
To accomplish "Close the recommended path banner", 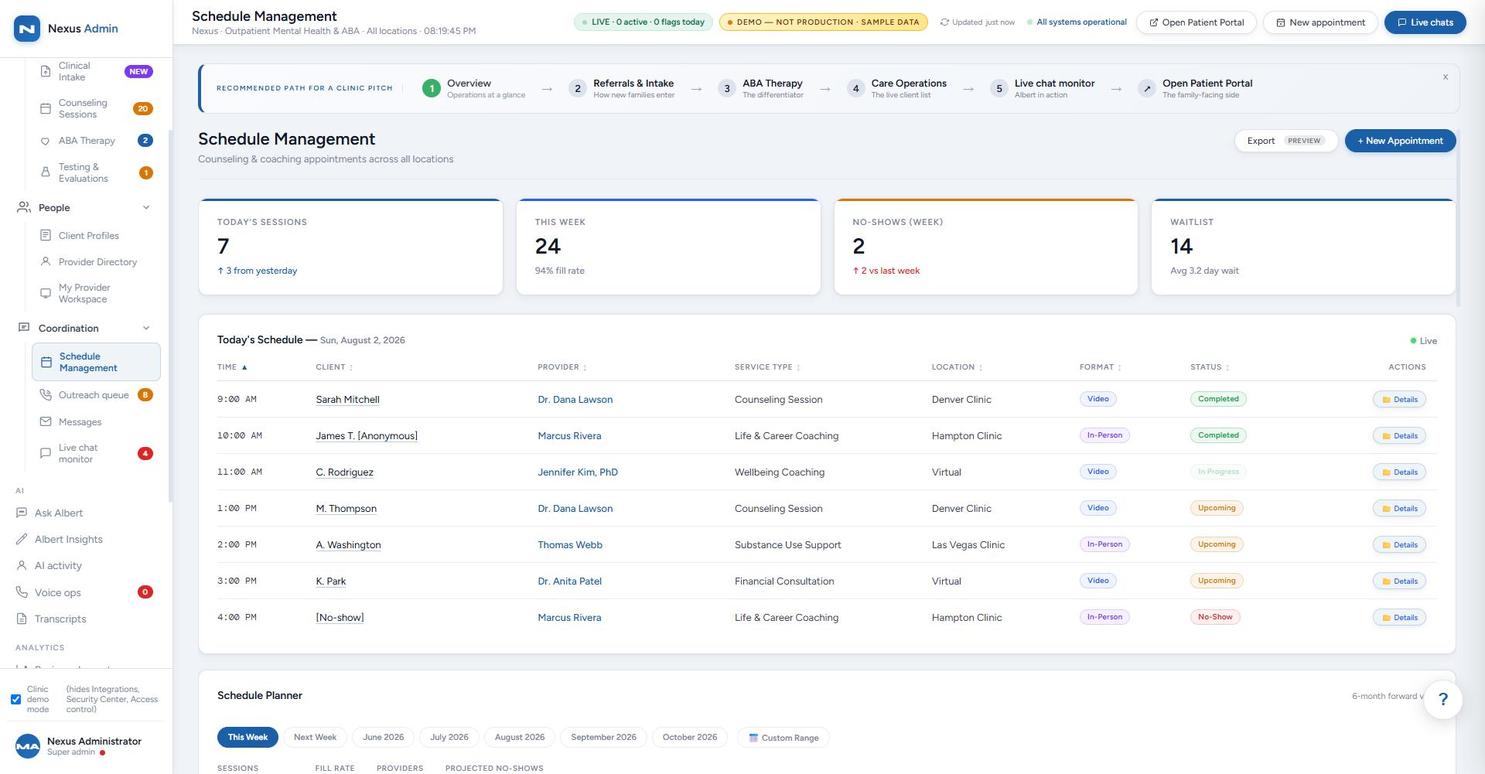I will coord(1445,77).
